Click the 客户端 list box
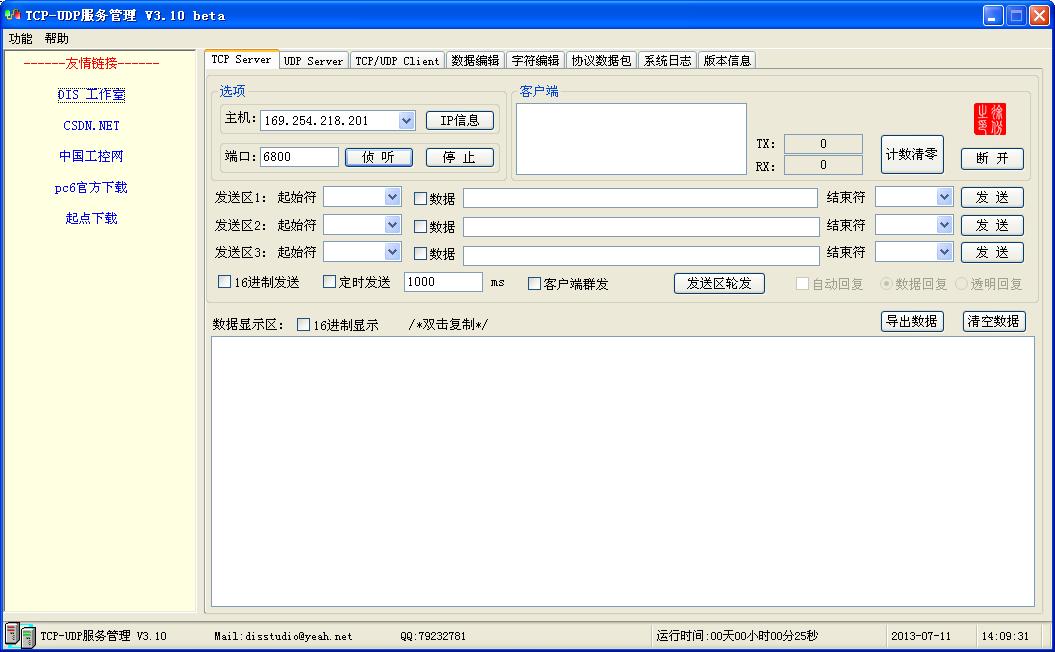 coord(631,139)
